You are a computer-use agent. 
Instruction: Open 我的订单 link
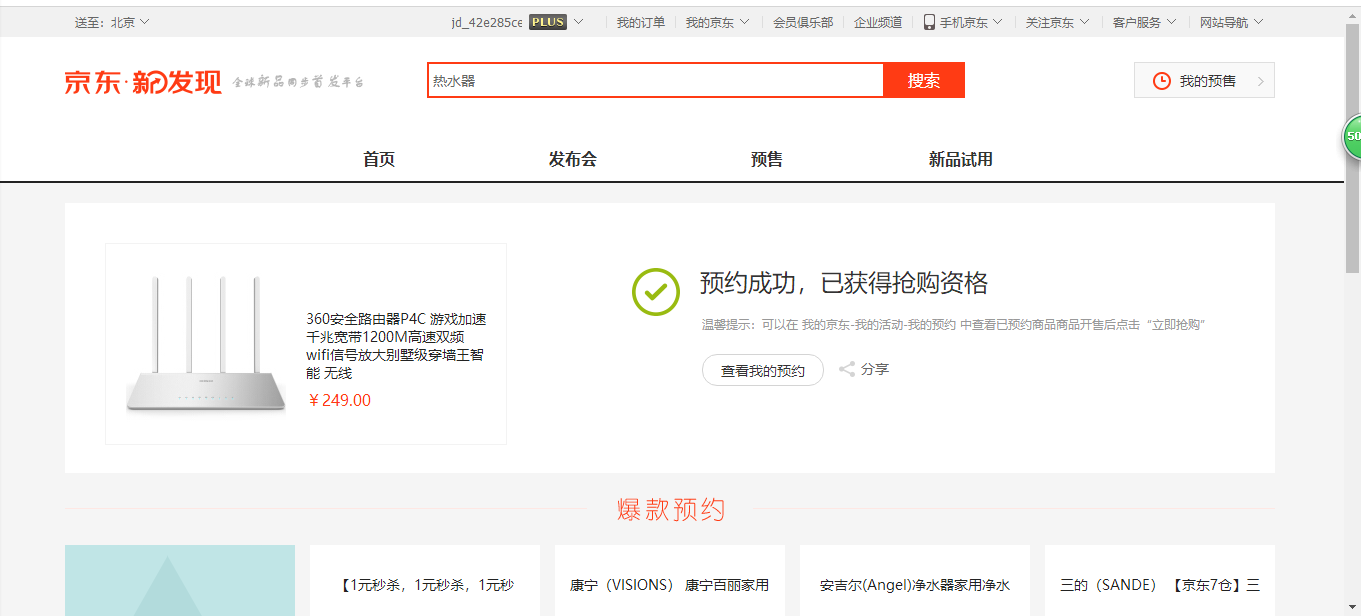[640, 22]
